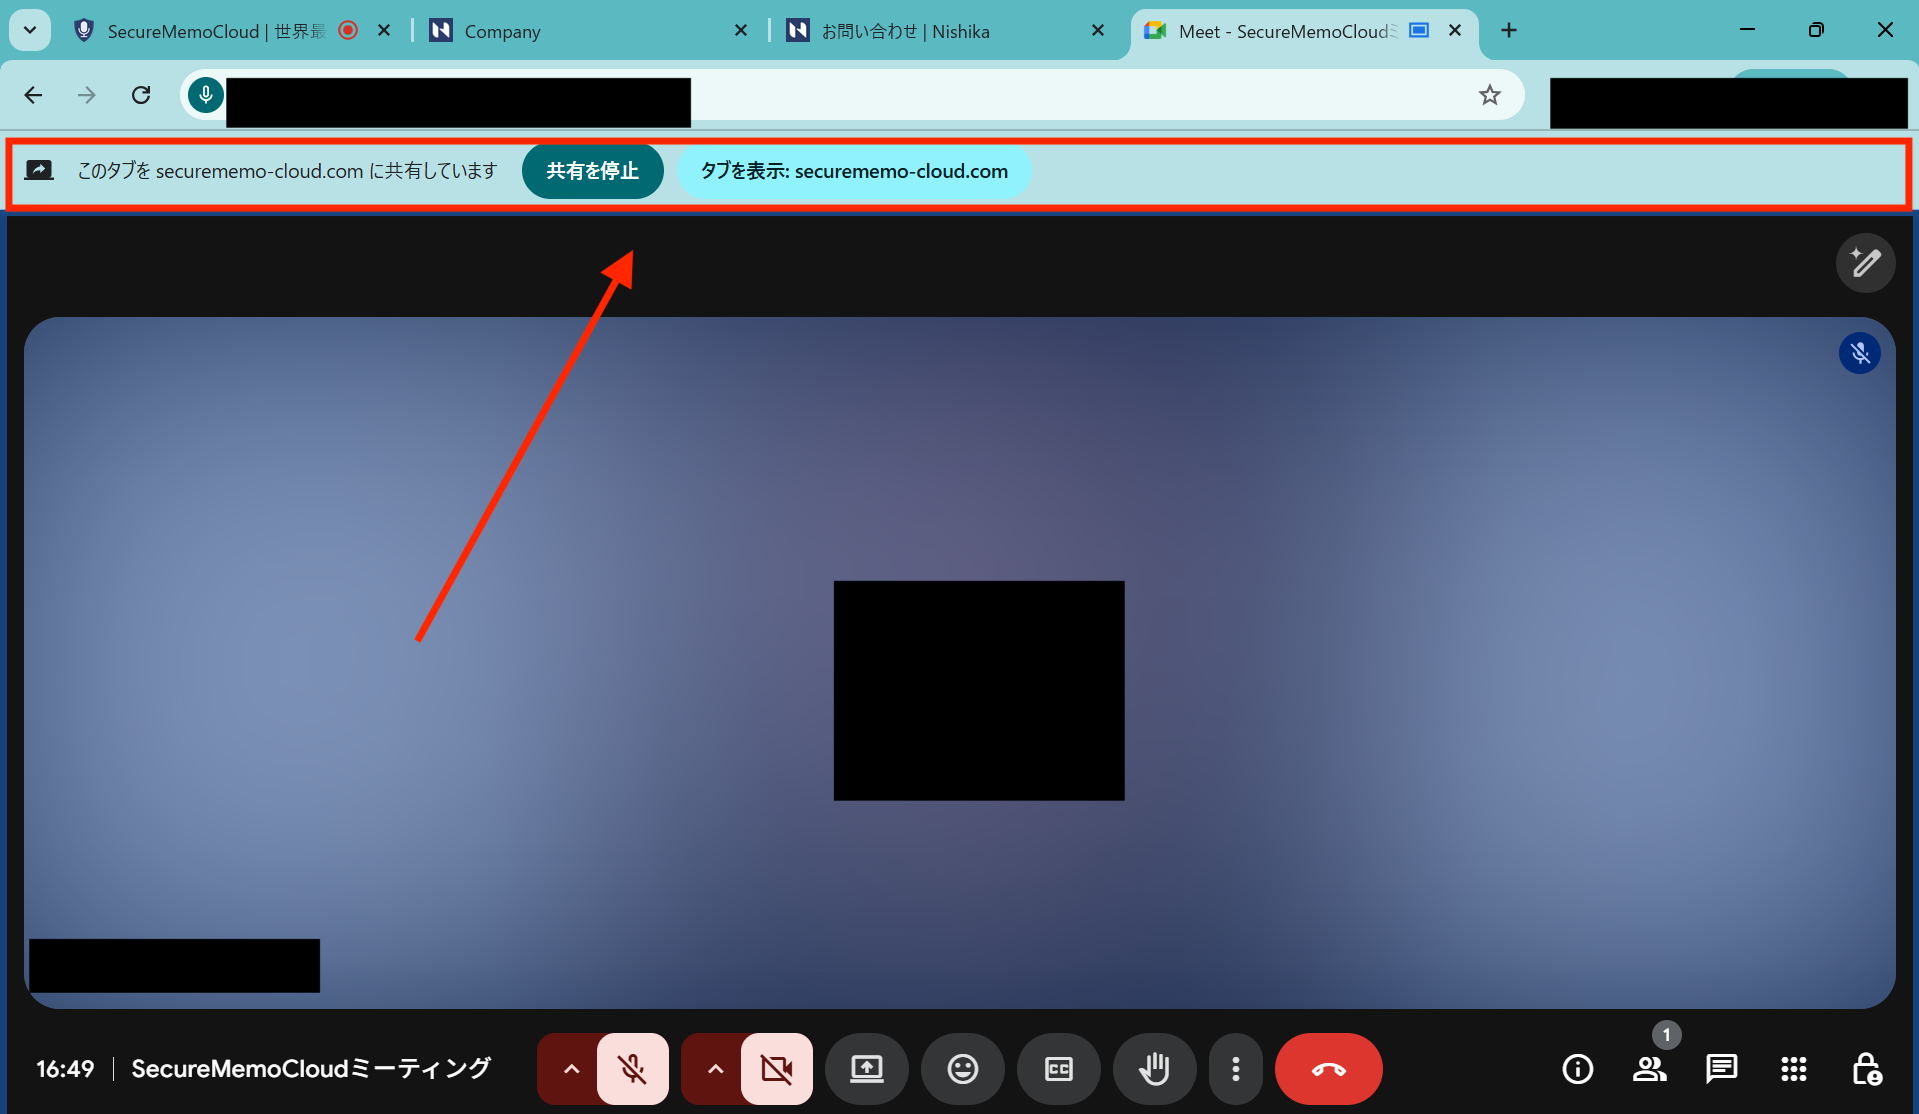Image resolution: width=1919 pixels, height=1114 pixels.
Task: Open the emoji reactions button
Action: [x=962, y=1069]
